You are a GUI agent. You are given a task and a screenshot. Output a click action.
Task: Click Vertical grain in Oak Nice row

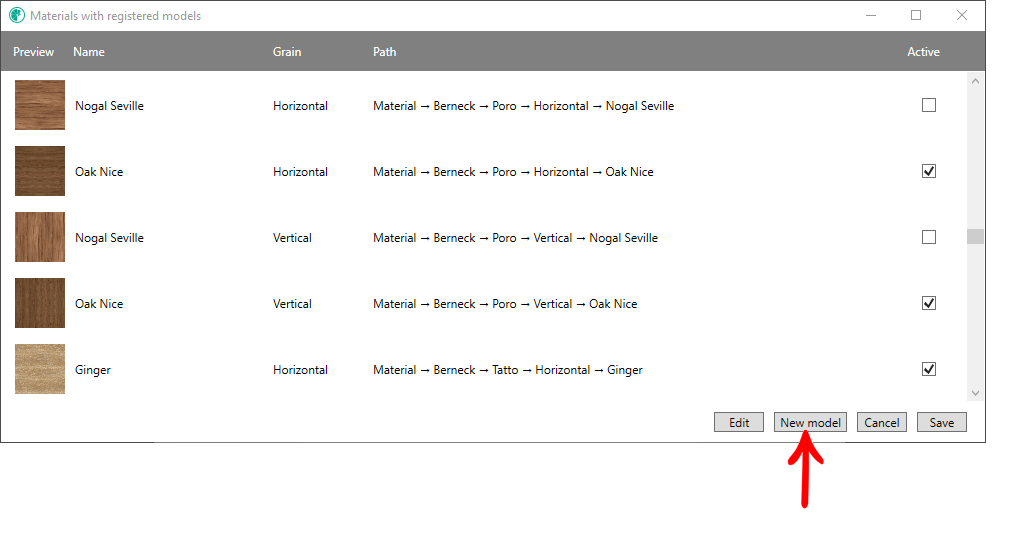click(292, 304)
